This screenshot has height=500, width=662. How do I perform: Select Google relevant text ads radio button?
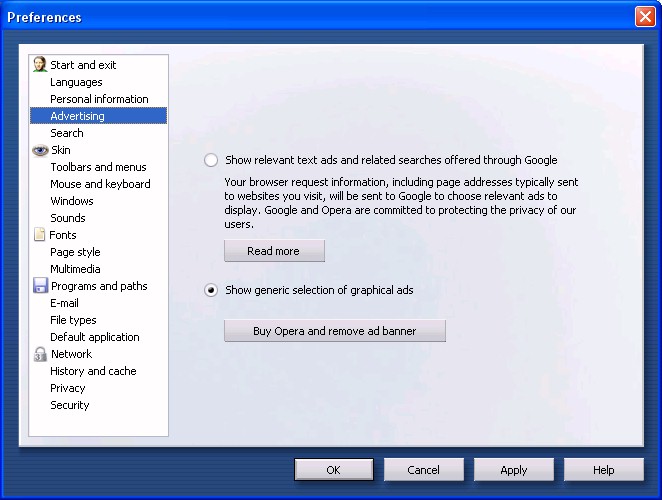(211, 160)
